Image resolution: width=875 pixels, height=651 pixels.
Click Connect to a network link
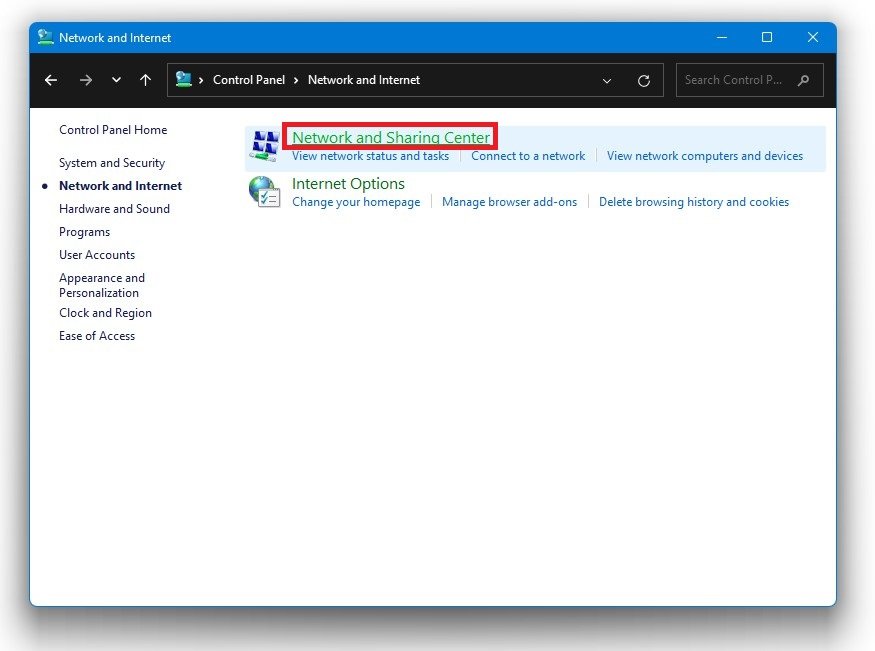pyautogui.click(x=528, y=156)
